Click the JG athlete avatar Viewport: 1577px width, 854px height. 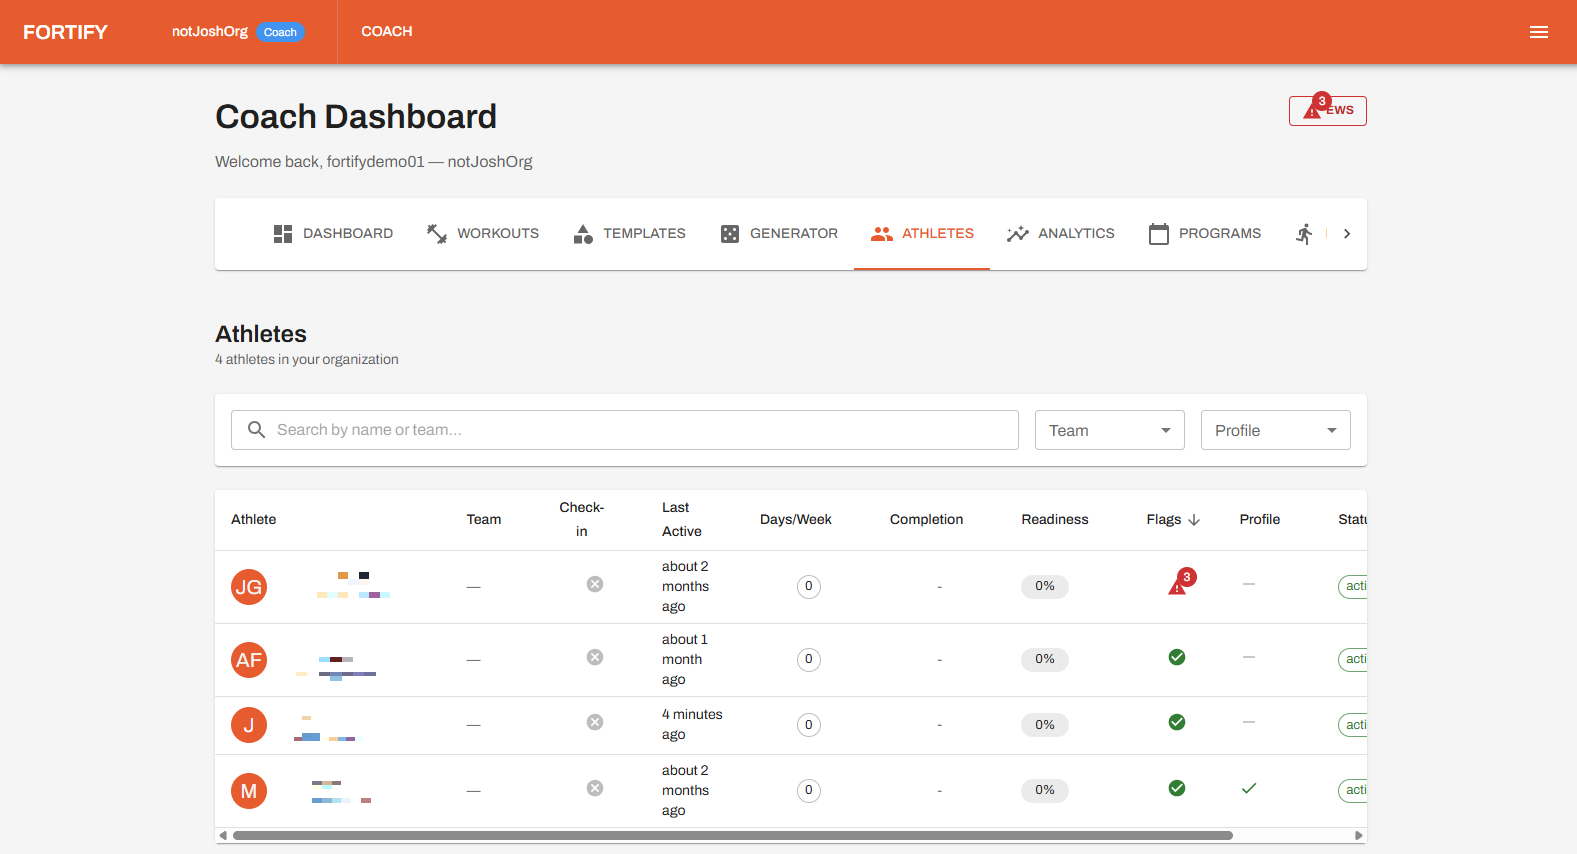click(249, 587)
